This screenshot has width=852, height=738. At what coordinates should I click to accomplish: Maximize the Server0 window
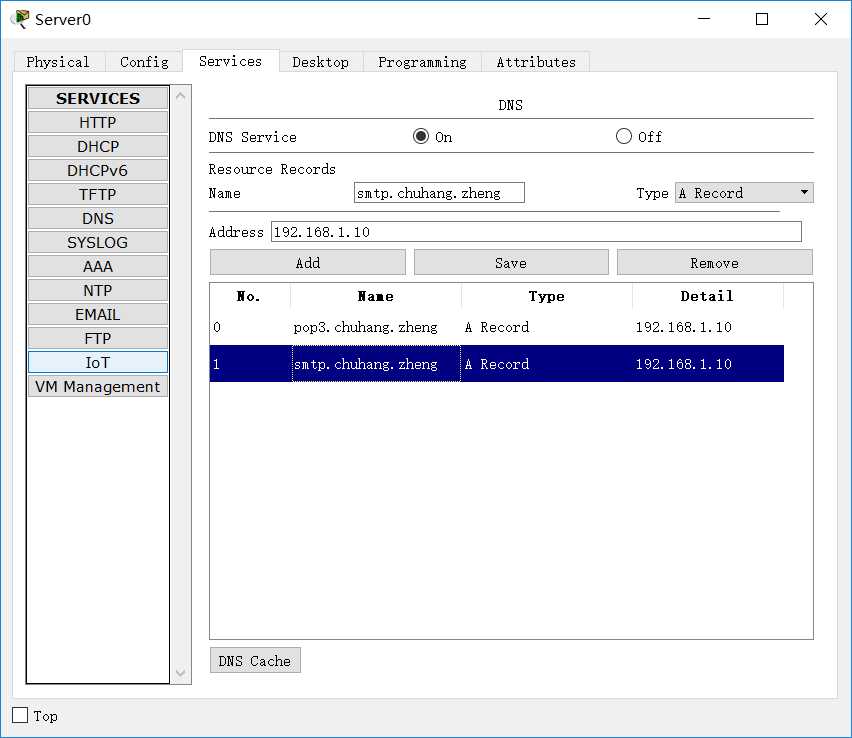(x=762, y=19)
